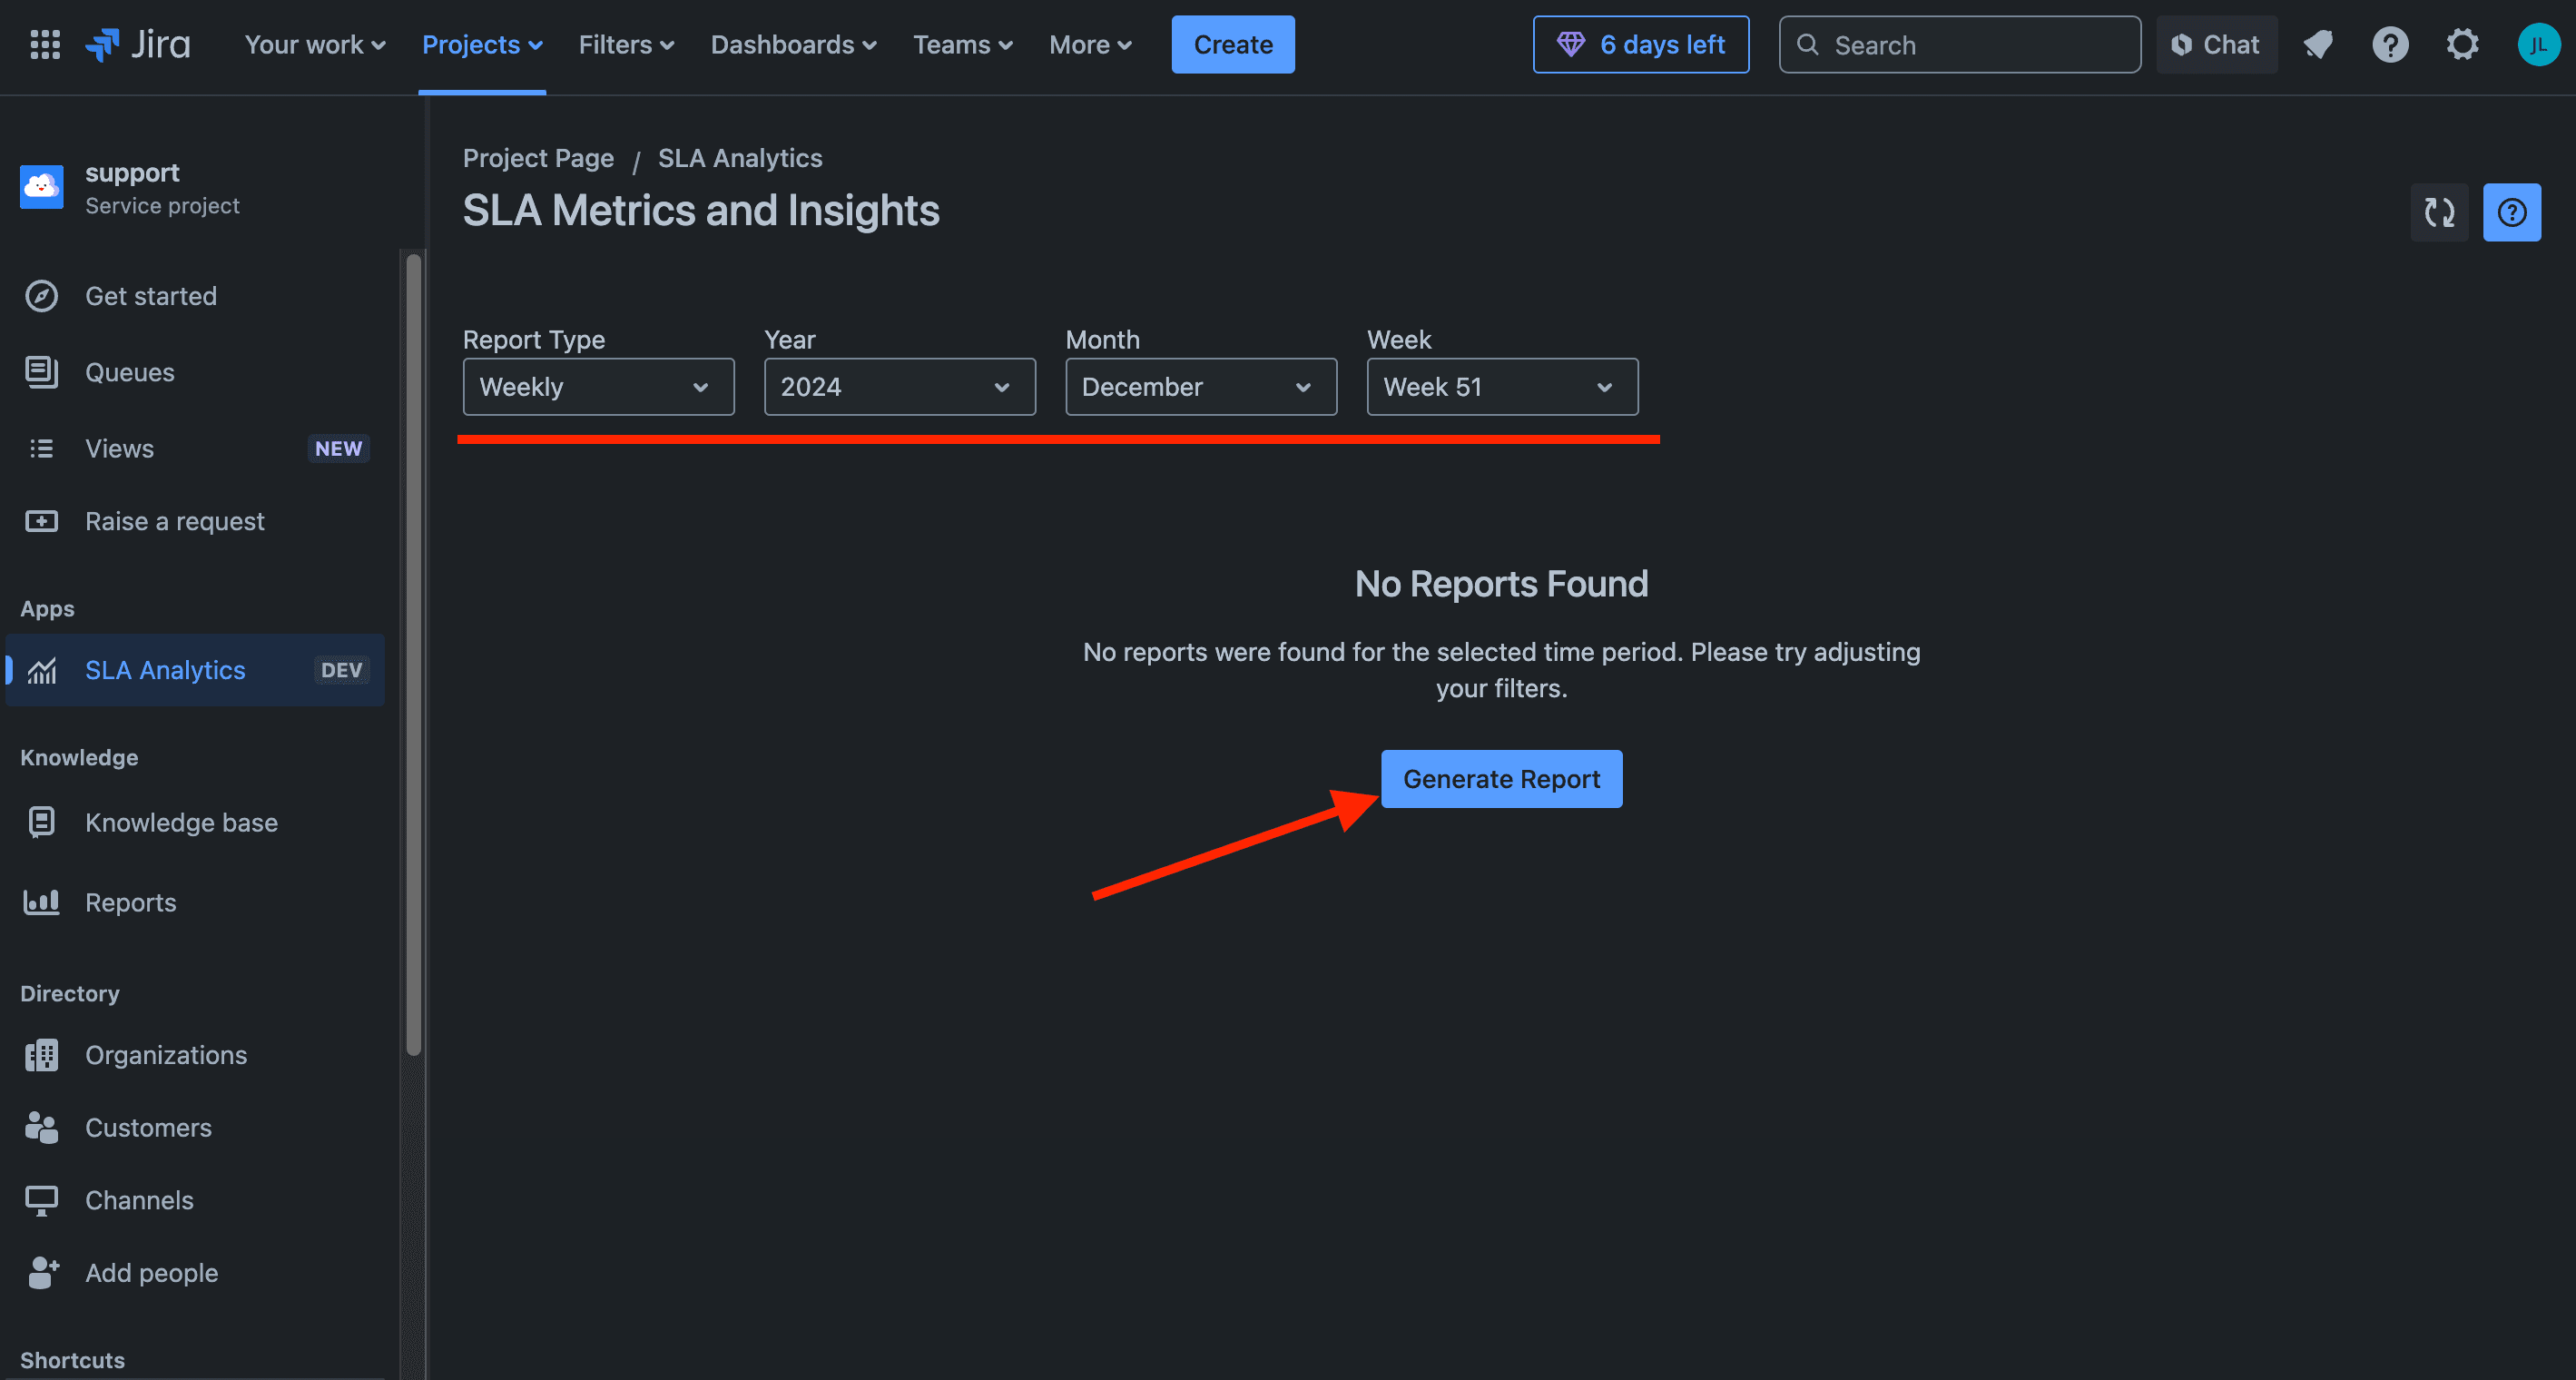The width and height of the screenshot is (2576, 1380).
Task: Go to Queues in the sidebar
Action: pyautogui.click(x=195, y=372)
